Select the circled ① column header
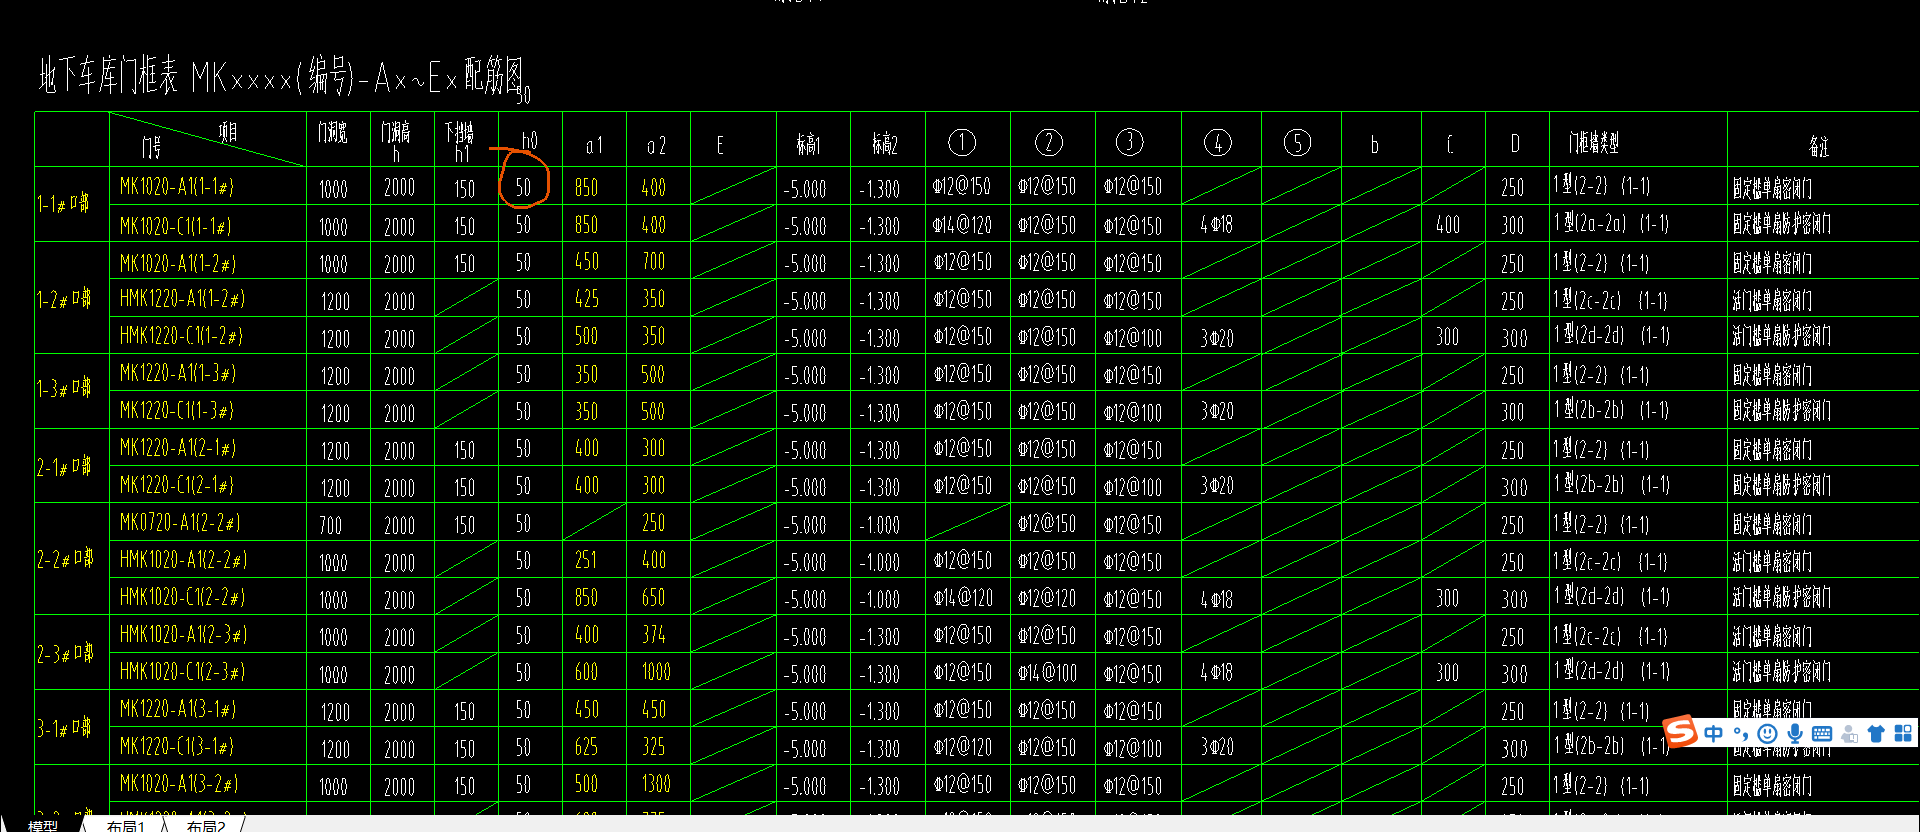Screen dimensions: 1920x832 (962, 143)
